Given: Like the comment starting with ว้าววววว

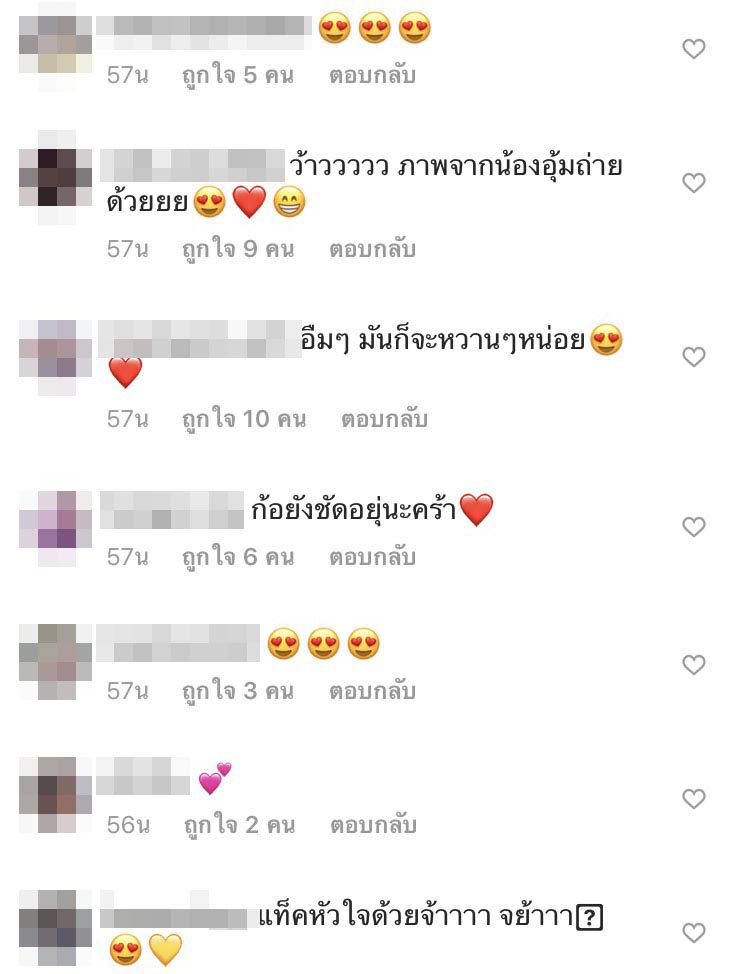Looking at the screenshot, I should click(693, 183).
